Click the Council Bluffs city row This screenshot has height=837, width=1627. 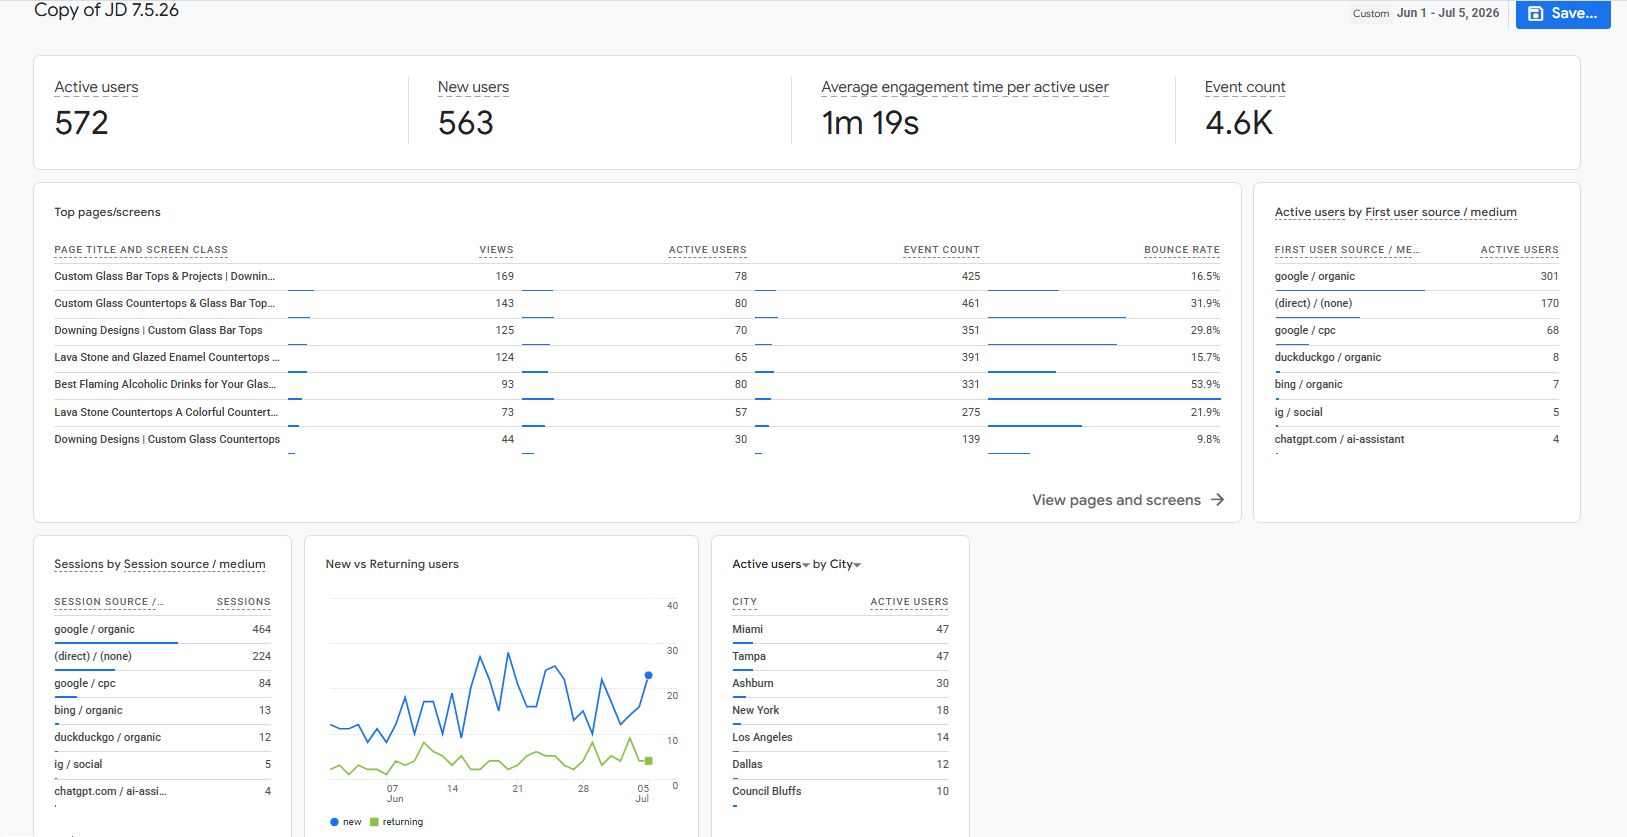[840, 791]
